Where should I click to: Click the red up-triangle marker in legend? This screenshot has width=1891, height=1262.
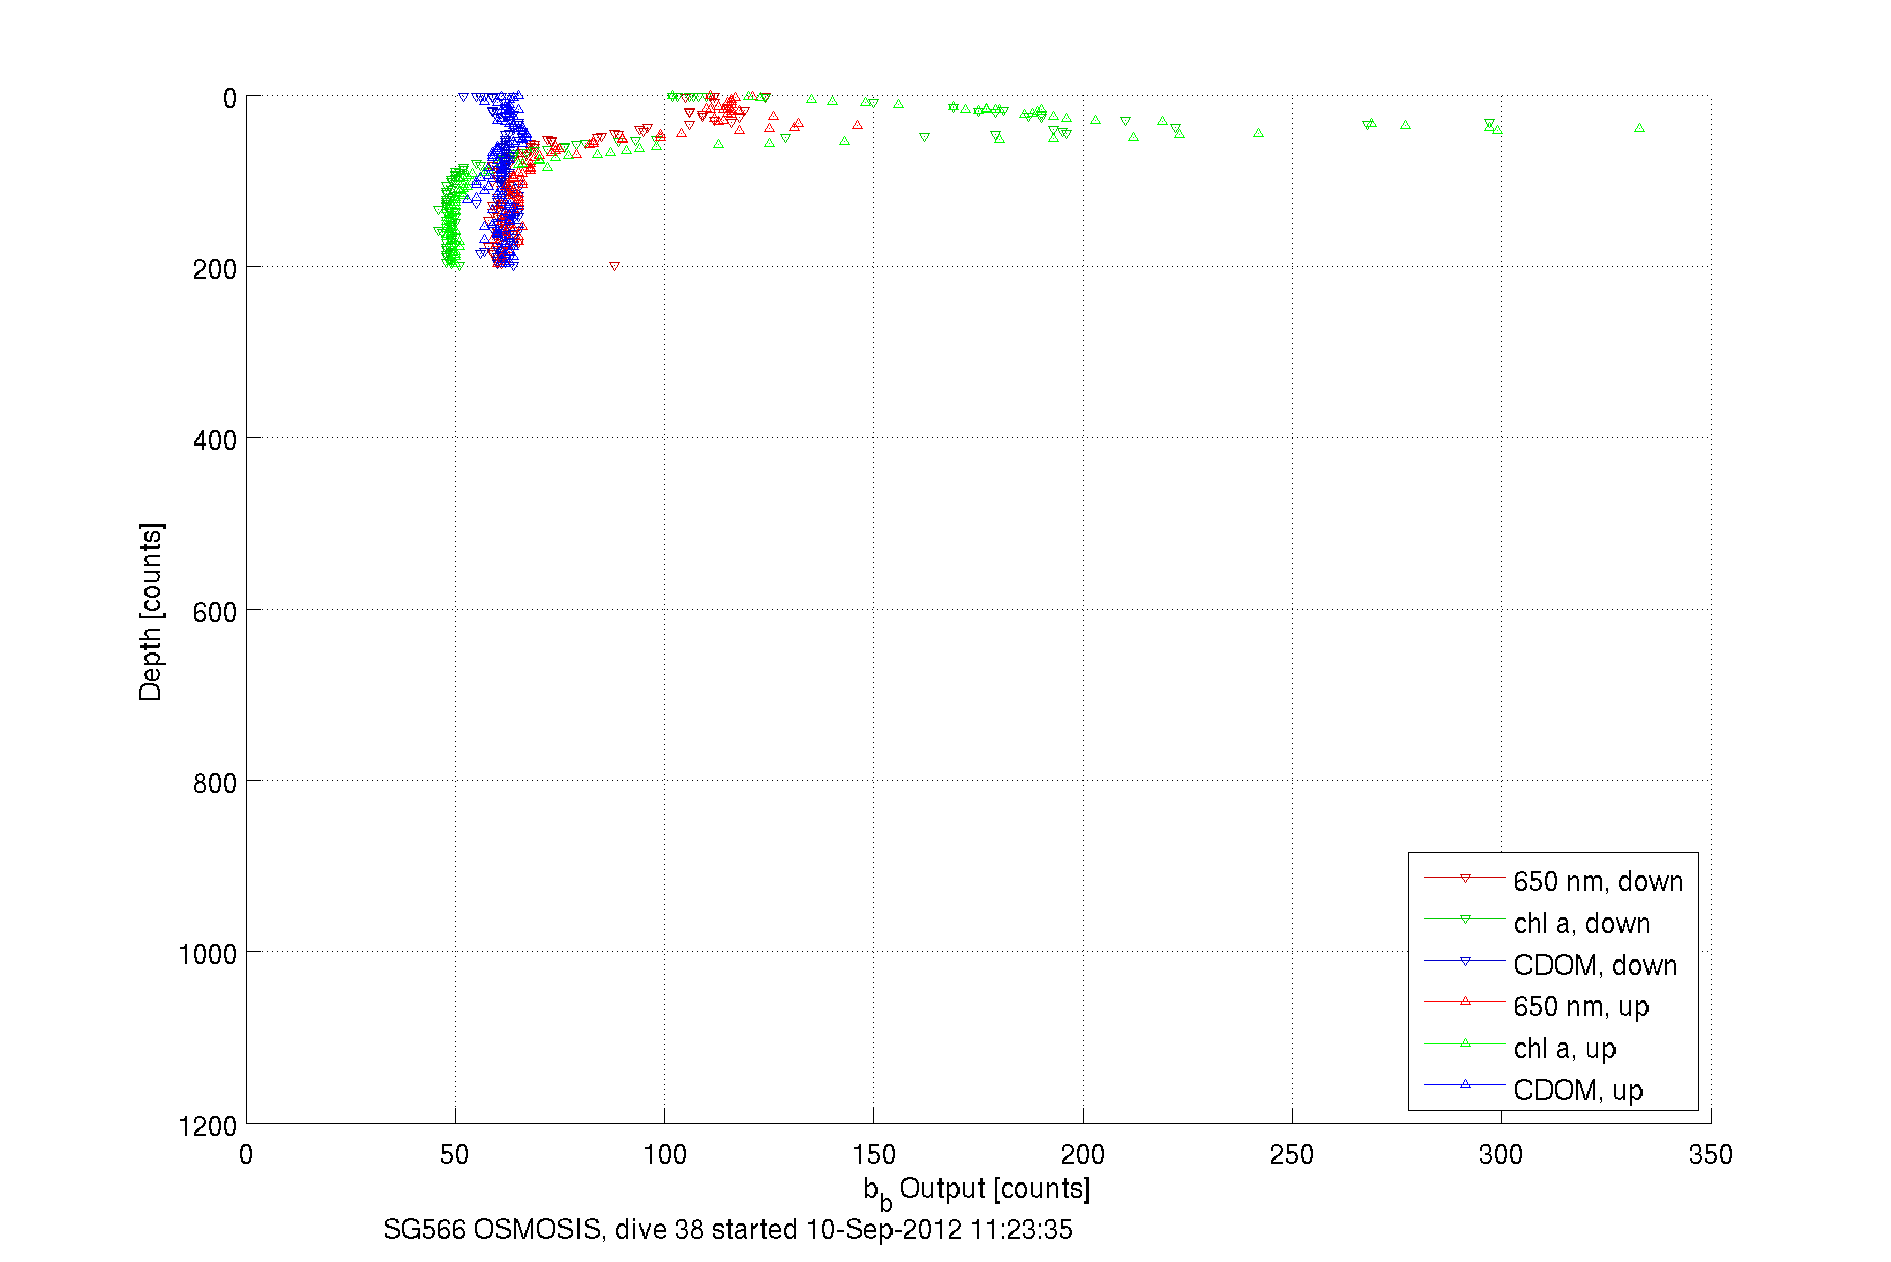tap(1465, 1001)
